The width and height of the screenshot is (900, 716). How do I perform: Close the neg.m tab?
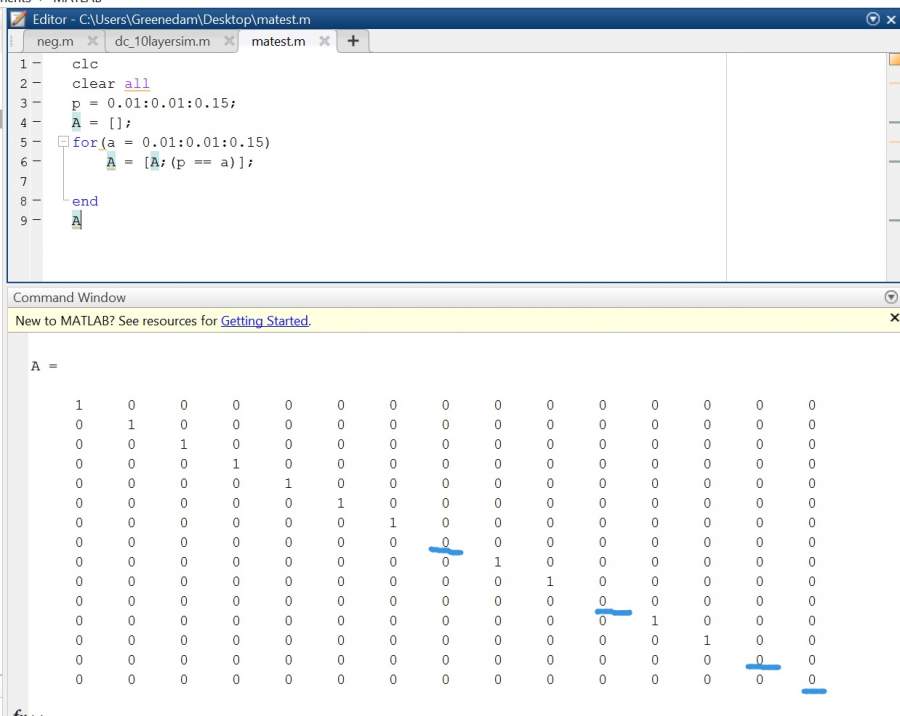92,41
